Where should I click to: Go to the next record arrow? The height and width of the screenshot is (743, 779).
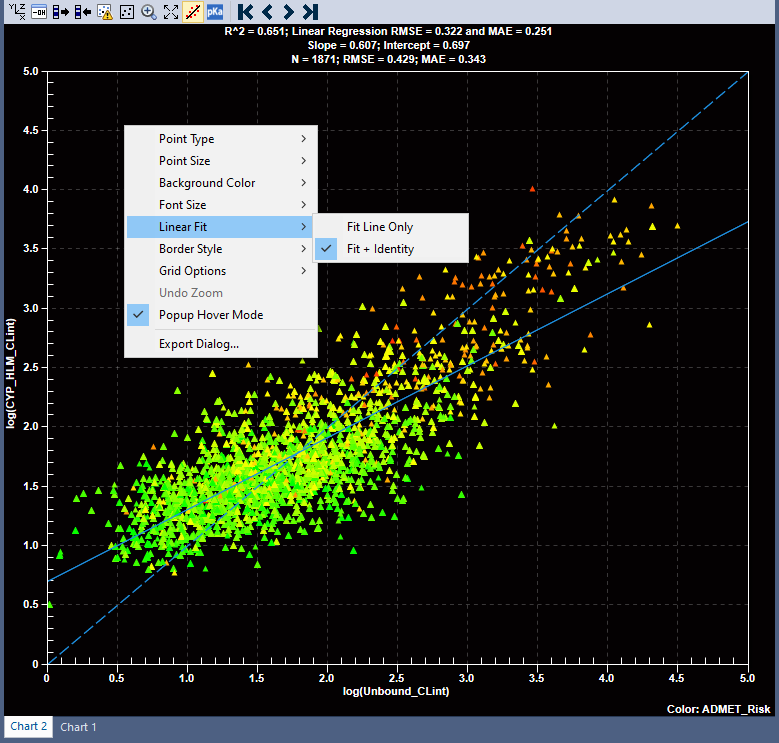(288, 12)
